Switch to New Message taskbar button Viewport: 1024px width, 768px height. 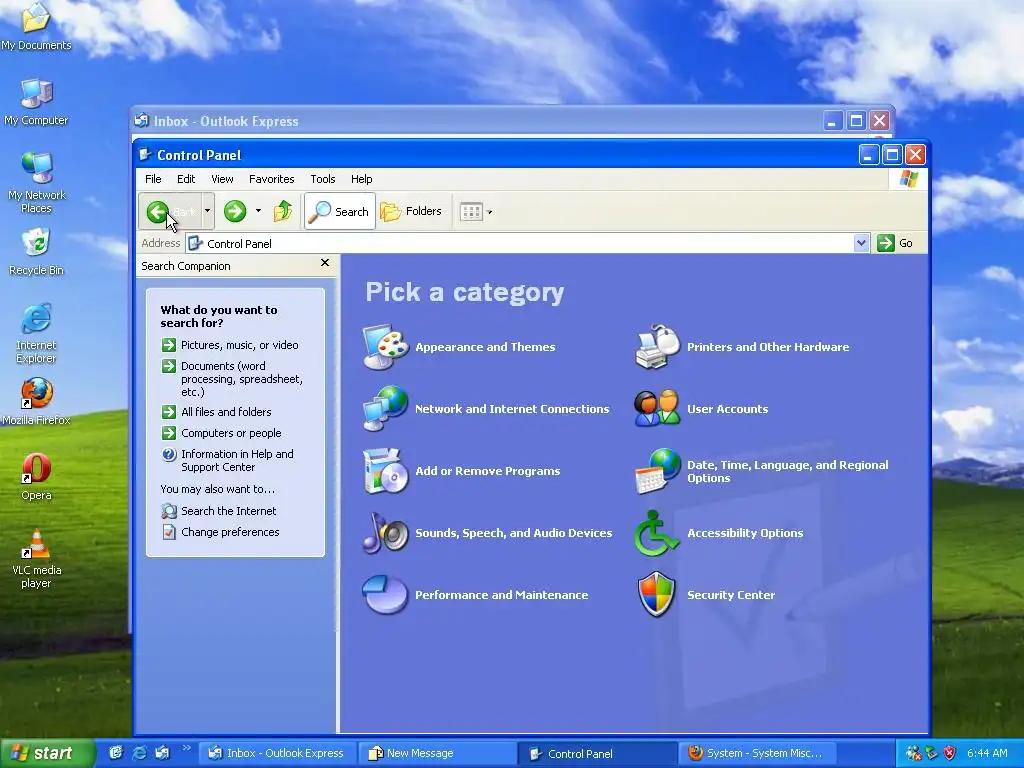point(438,754)
